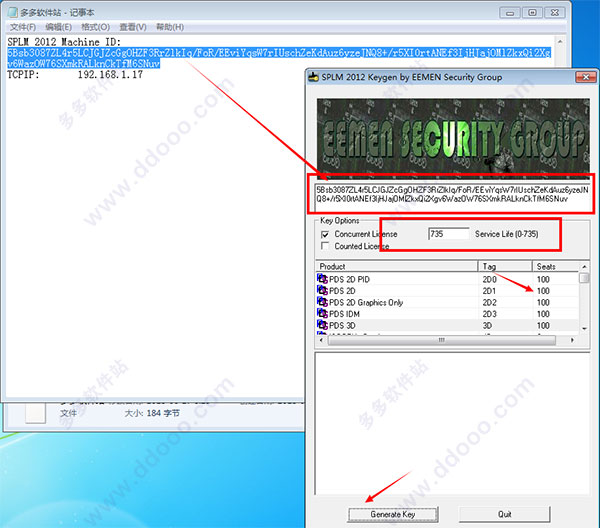Open the 格式(O) menu in Notepad
Viewport: 600px width, 528px height.
[95, 27]
